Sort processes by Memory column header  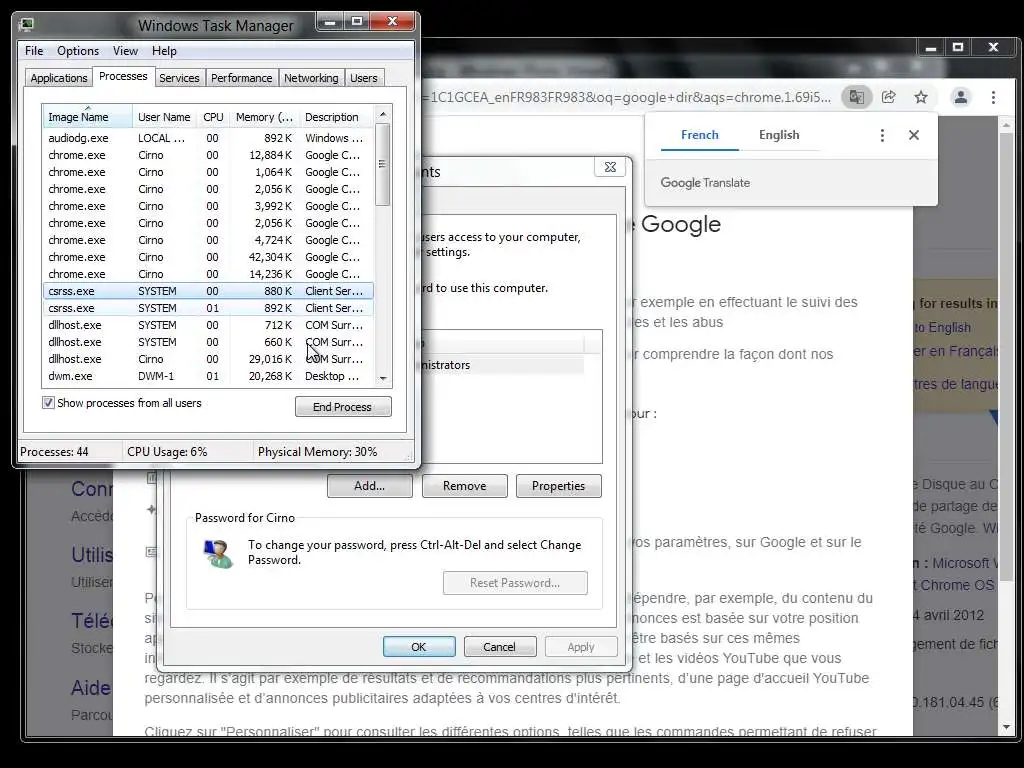click(264, 117)
